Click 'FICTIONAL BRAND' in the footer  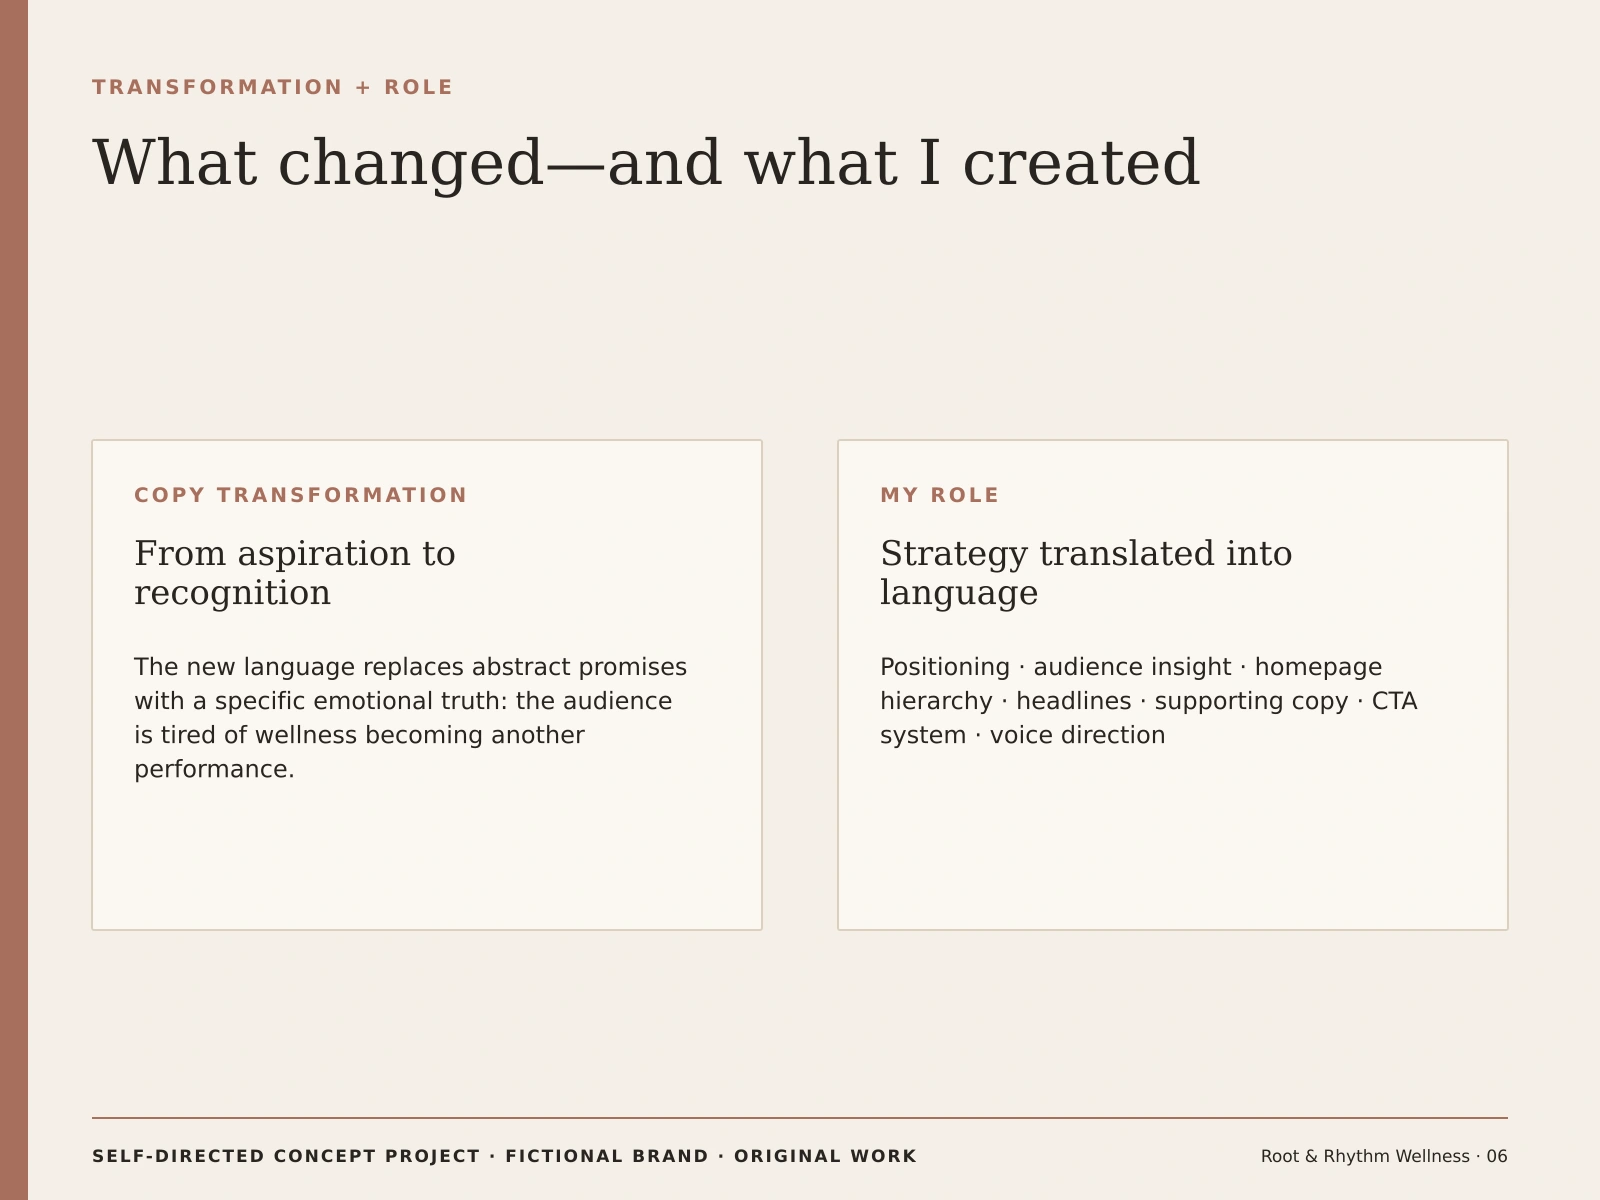[607, 1156]
